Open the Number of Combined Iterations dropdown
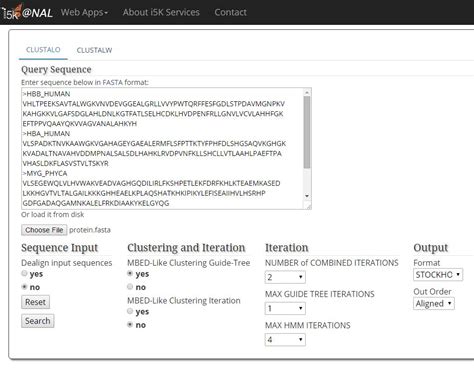 pos(285,277)
